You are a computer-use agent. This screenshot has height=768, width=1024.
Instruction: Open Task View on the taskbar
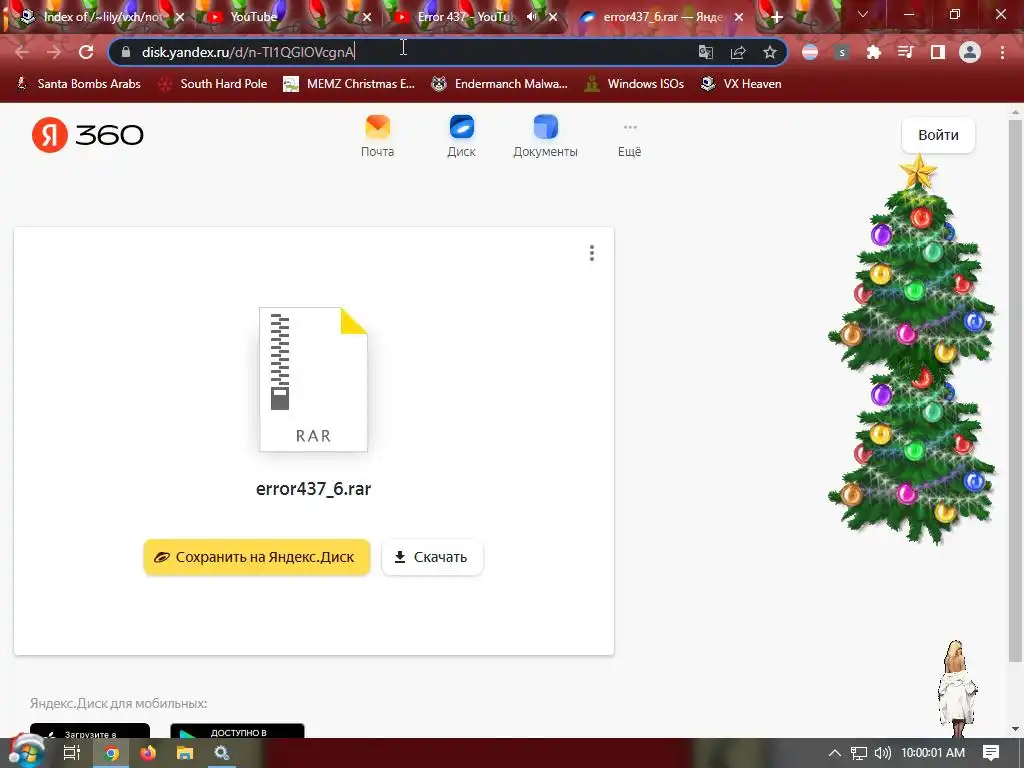click(x=72, y=753)
